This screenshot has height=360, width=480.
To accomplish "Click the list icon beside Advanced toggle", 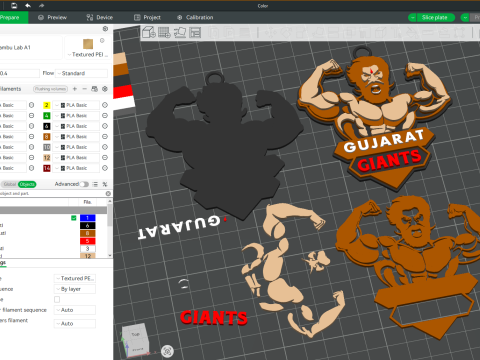I will point(95,184).
